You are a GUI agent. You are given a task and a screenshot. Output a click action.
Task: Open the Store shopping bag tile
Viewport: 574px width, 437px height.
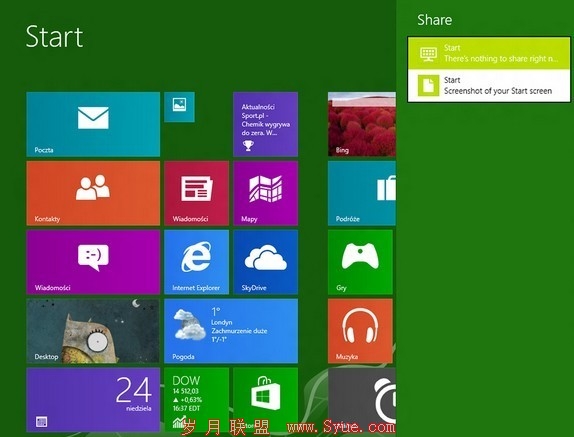click(x=265, y=400)
